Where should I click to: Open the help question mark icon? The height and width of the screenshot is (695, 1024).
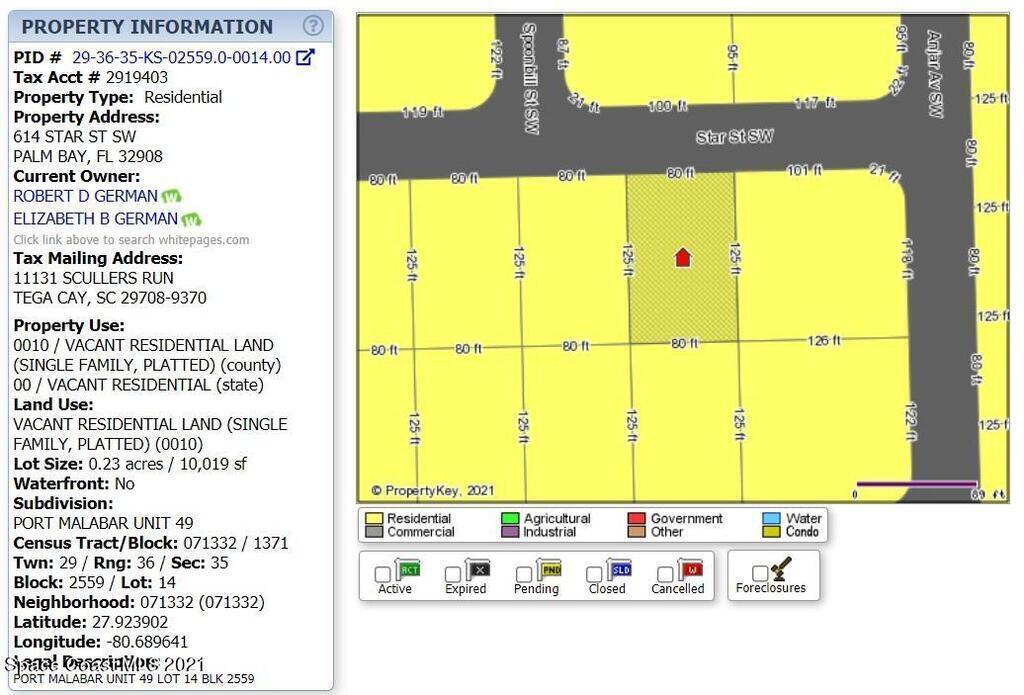(313, 26)
